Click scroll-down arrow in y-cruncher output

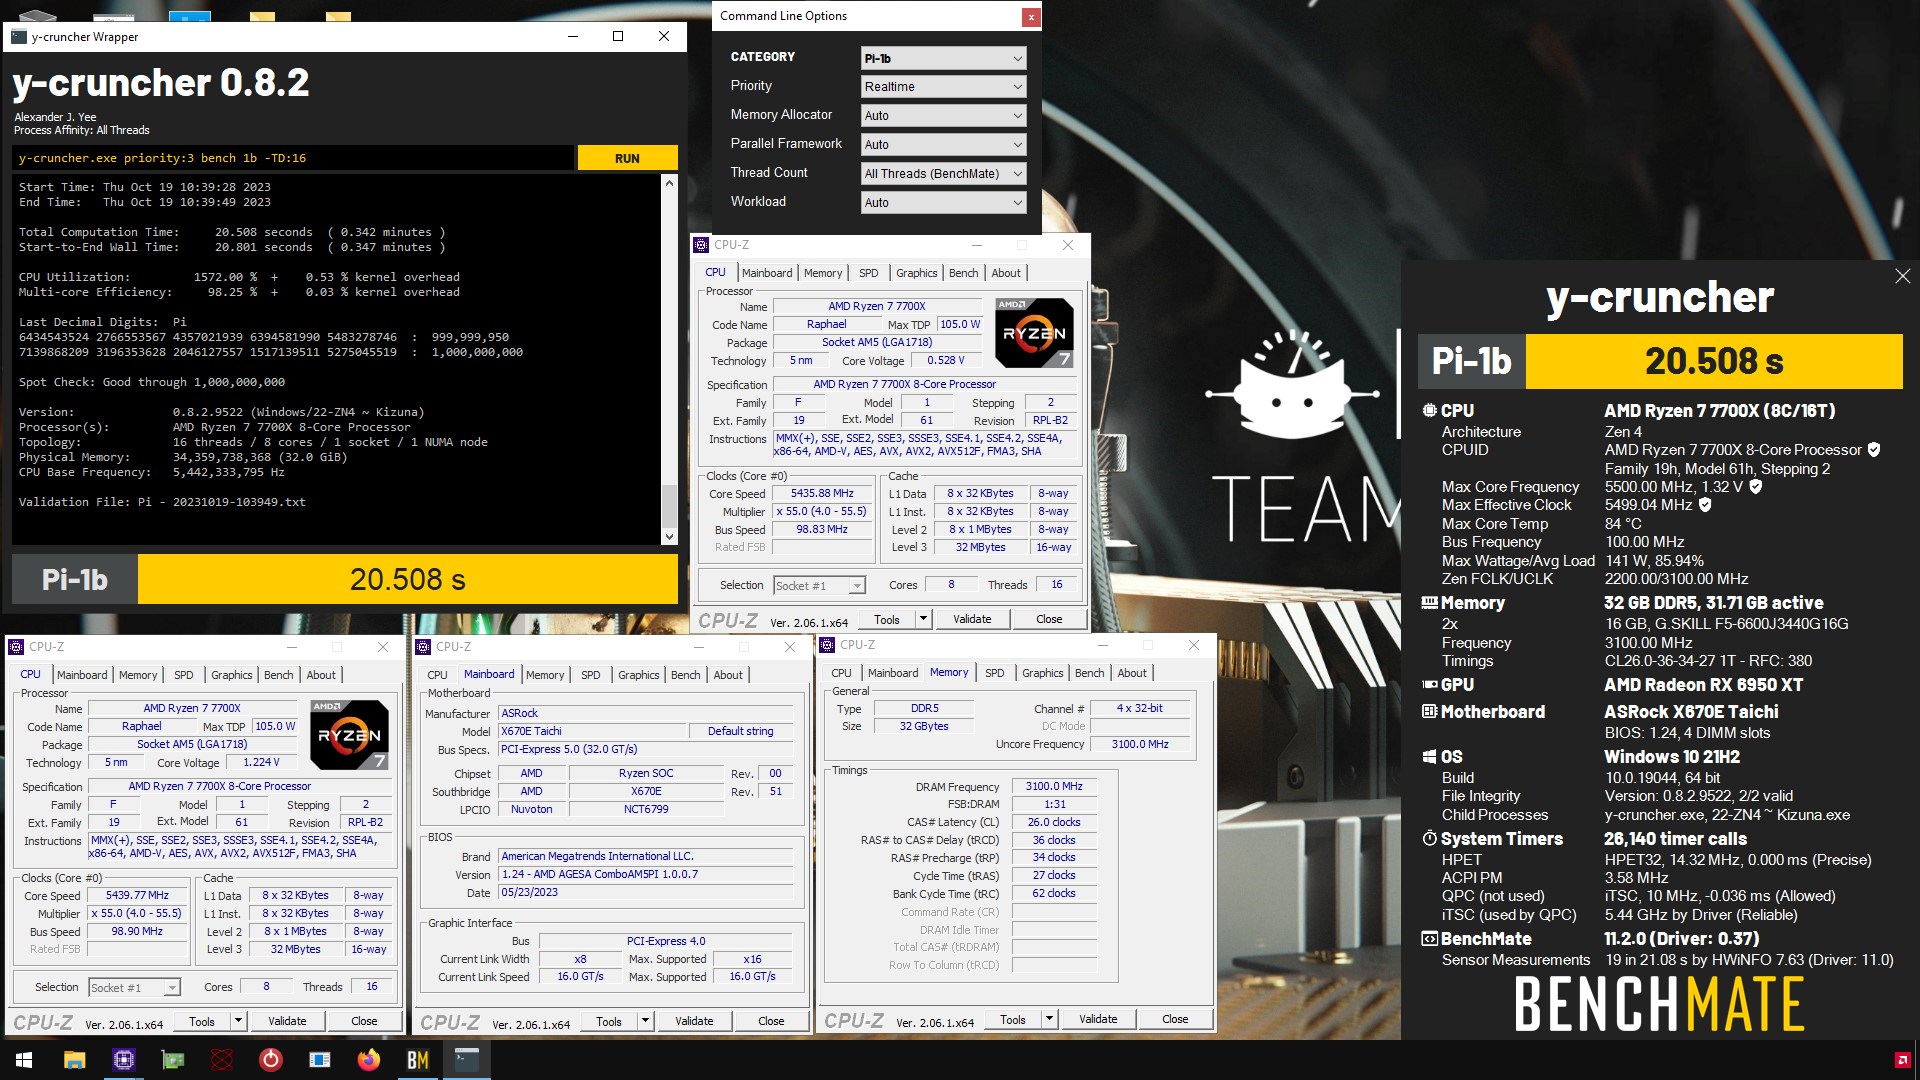pyautogui.click(x=670, y=537)
